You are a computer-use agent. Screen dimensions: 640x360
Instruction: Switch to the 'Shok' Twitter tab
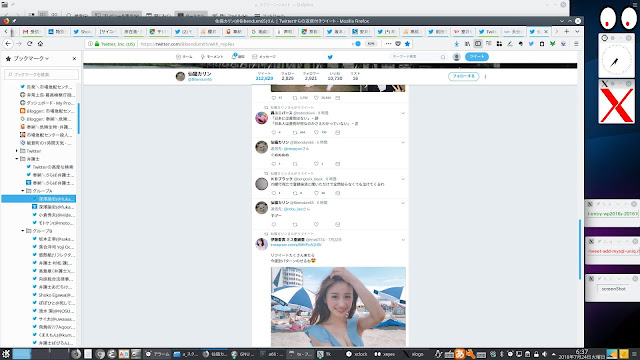[x=82, y=31]
